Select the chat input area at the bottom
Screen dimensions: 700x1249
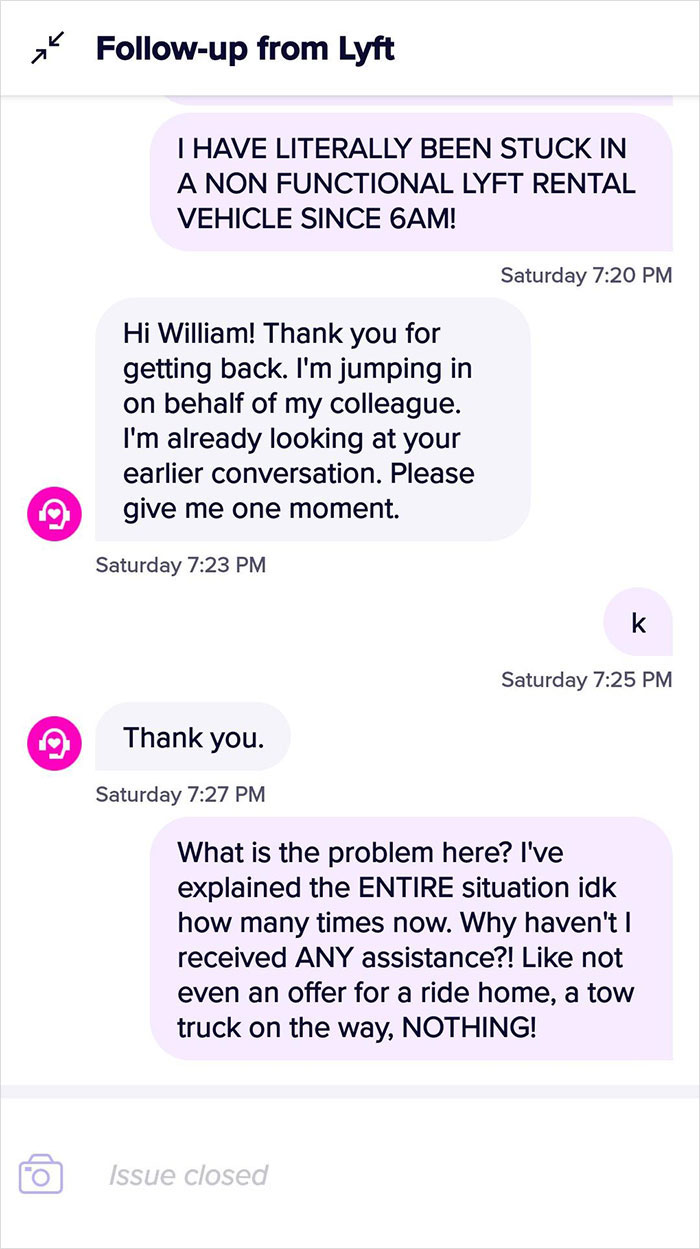click(350, 1175)
